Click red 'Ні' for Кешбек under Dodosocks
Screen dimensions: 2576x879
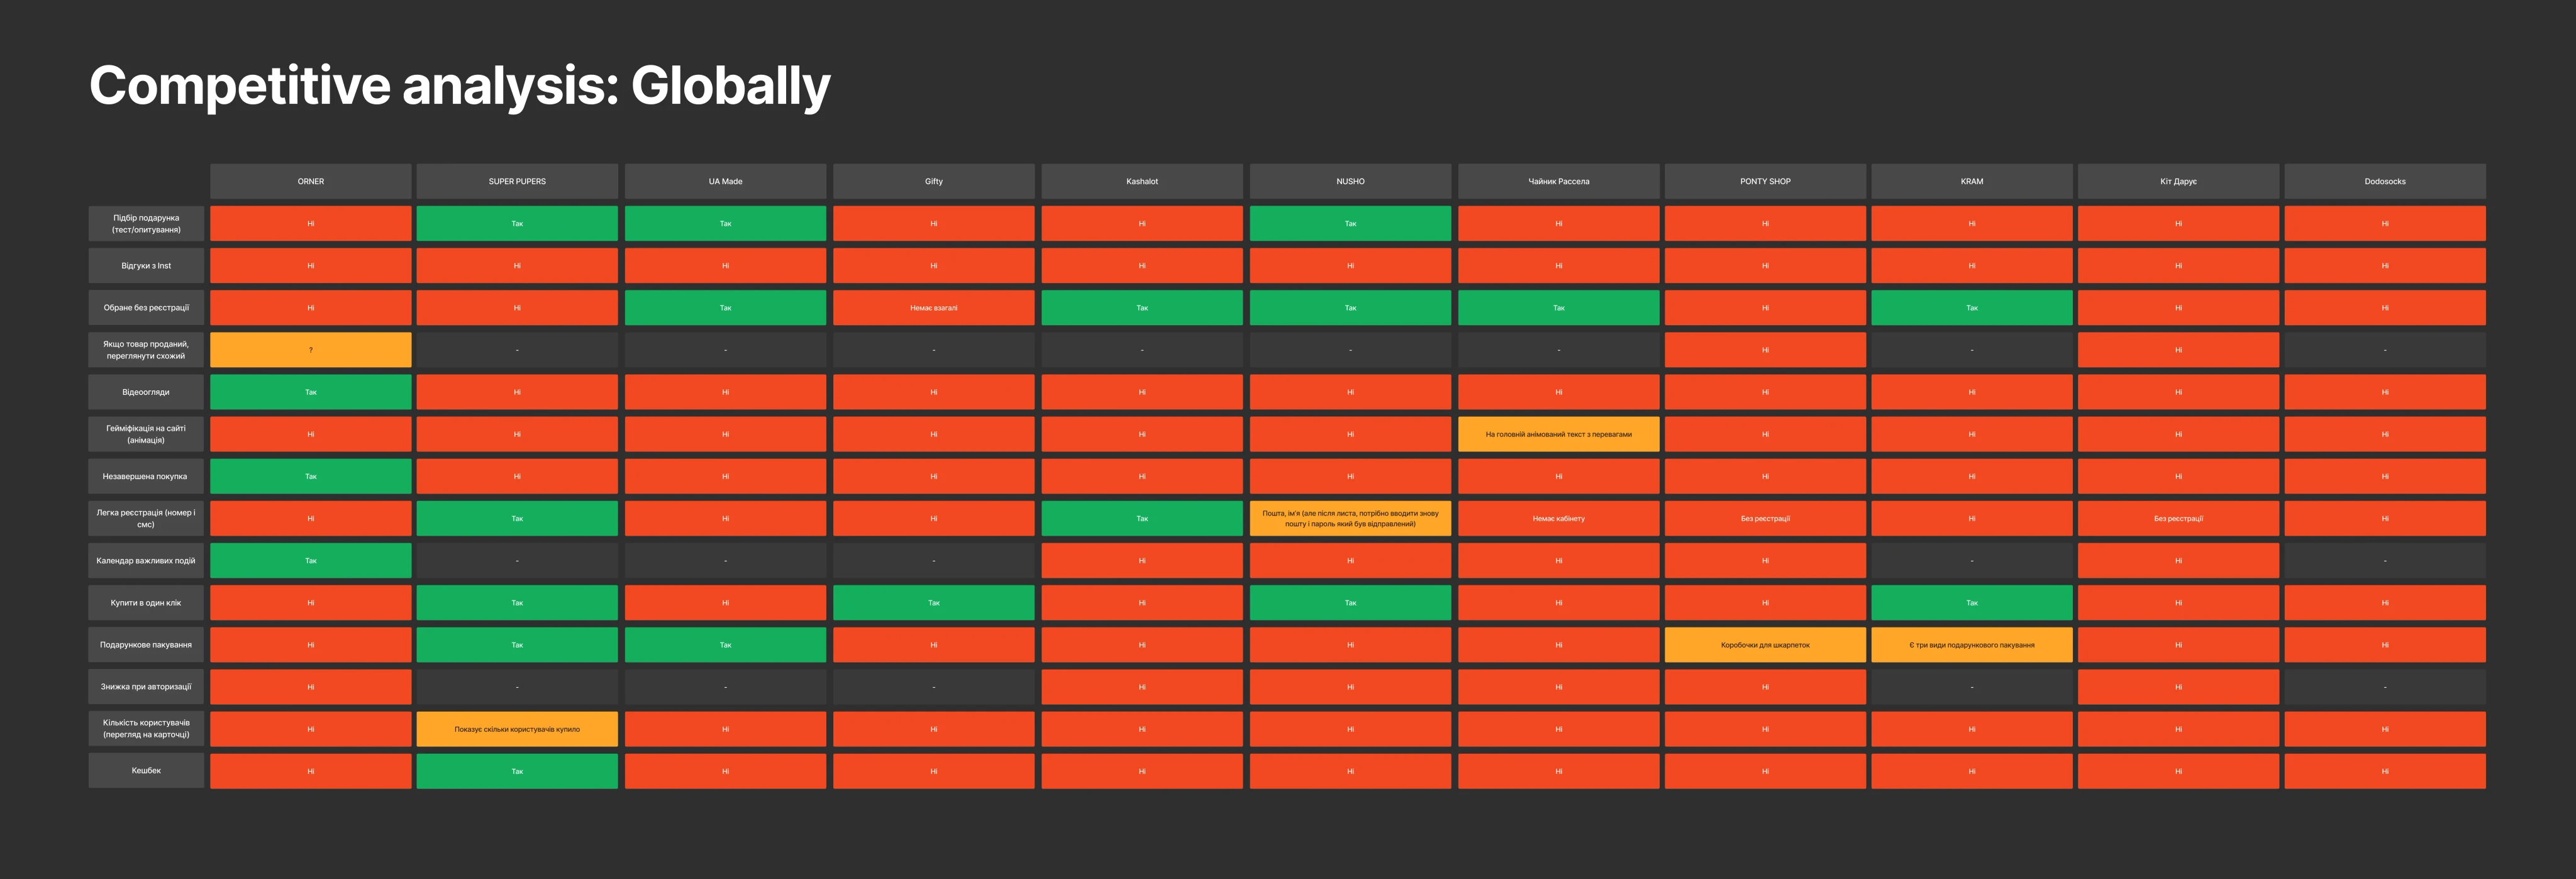pyautogui.click(x=2385, y=771)
